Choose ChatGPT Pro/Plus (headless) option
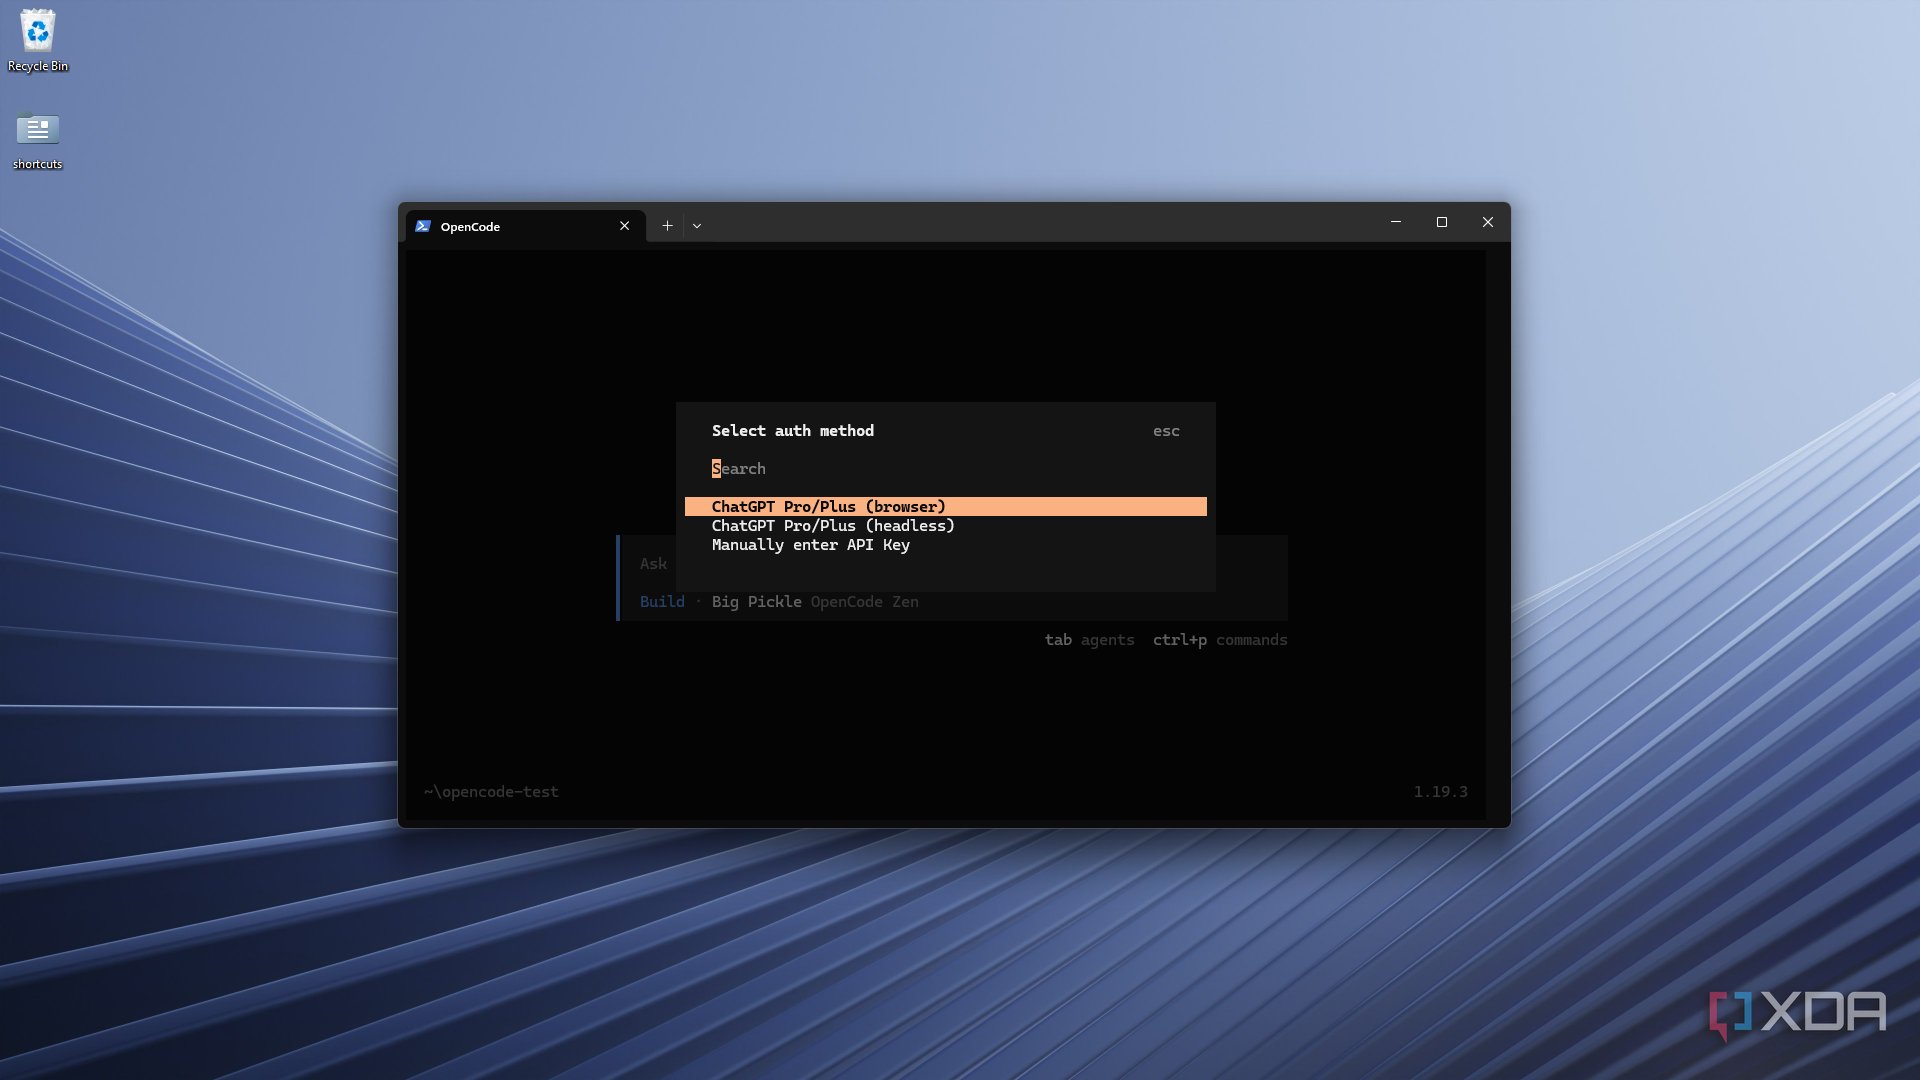This screenshot has height=1080, width=1920. [x=833, y=526]
